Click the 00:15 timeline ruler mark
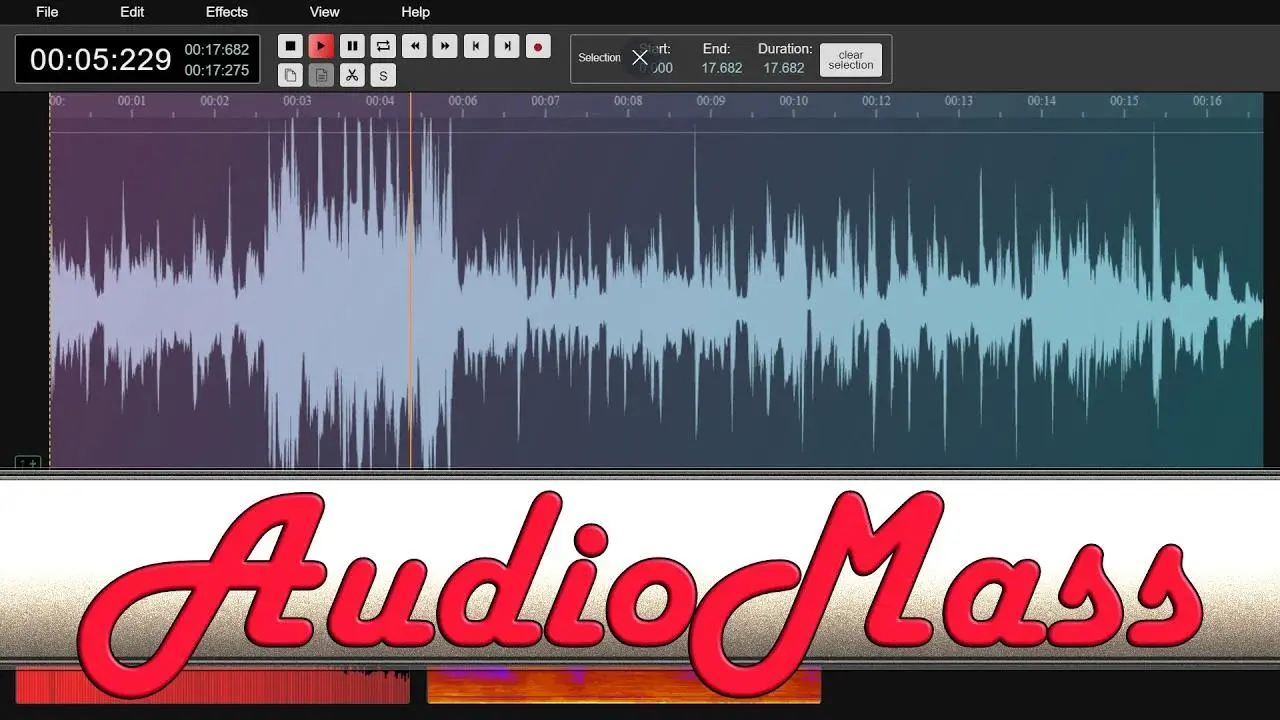1280x720 pixels. coord(1124,101)
